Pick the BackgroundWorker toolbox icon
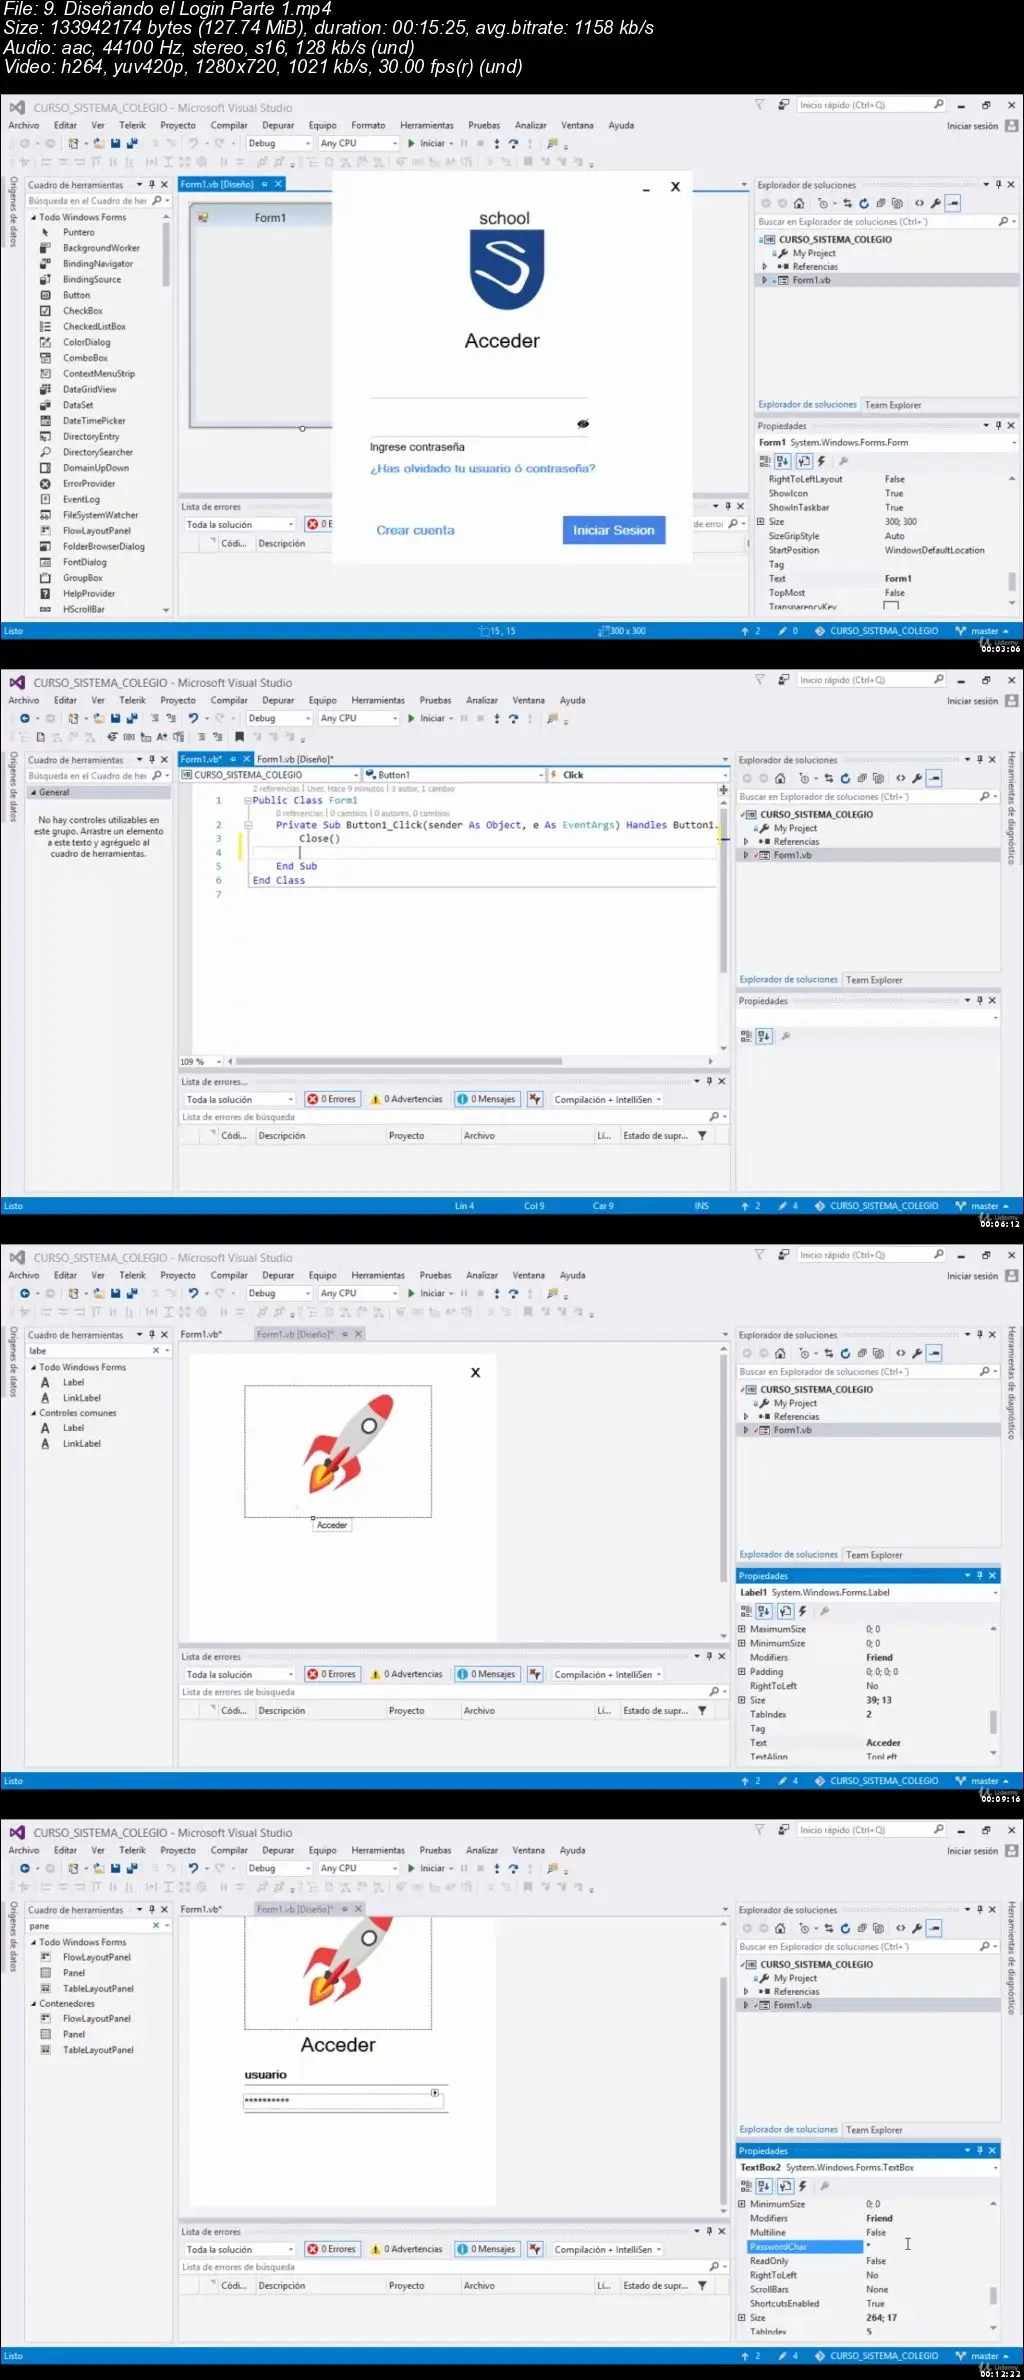 (x=45, y=248)
